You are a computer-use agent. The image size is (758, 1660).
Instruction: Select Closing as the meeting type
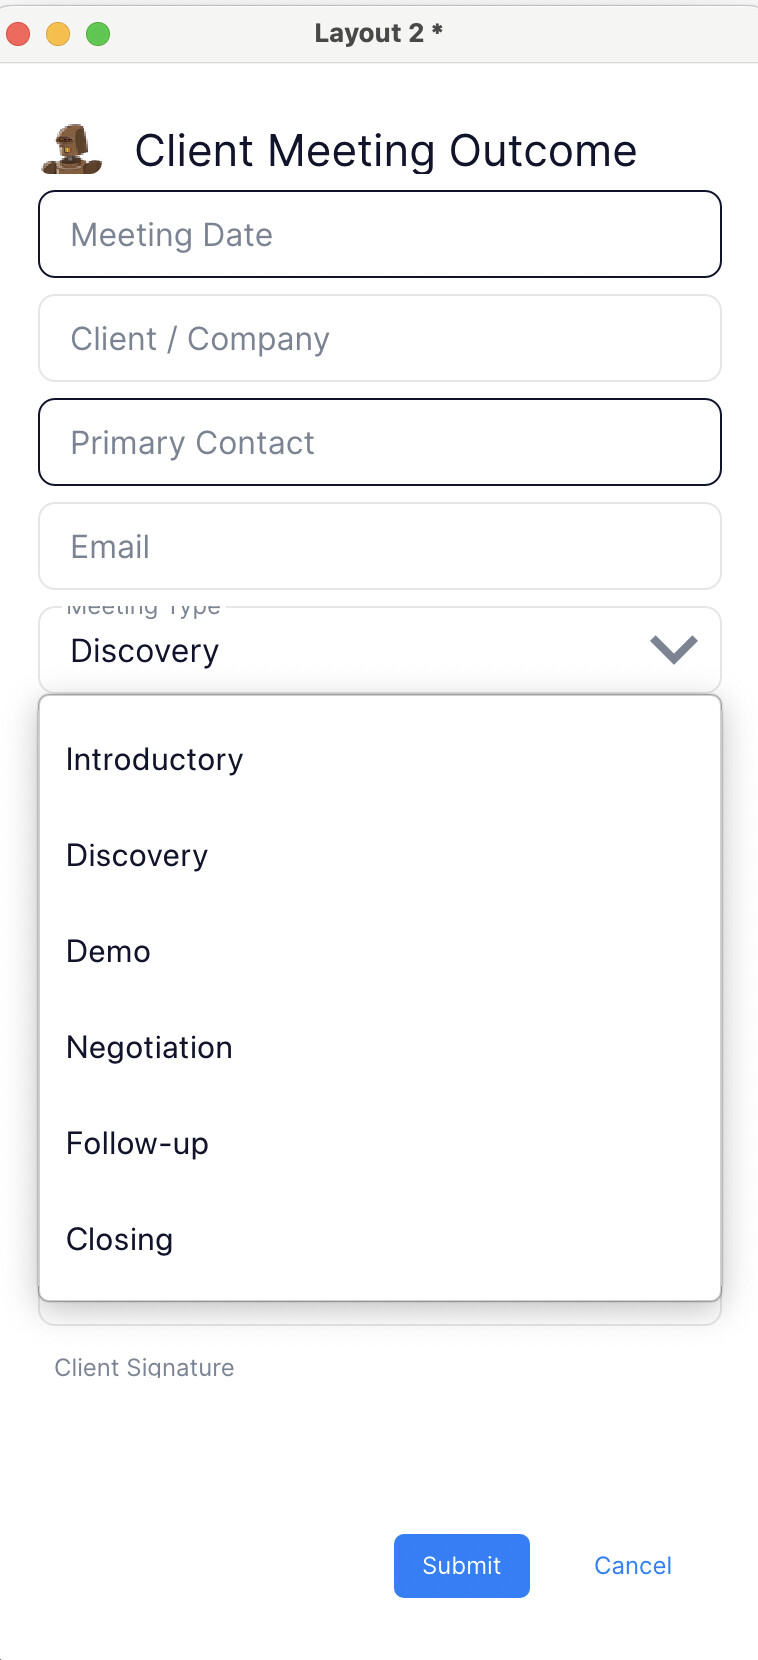click(120, 1240)
